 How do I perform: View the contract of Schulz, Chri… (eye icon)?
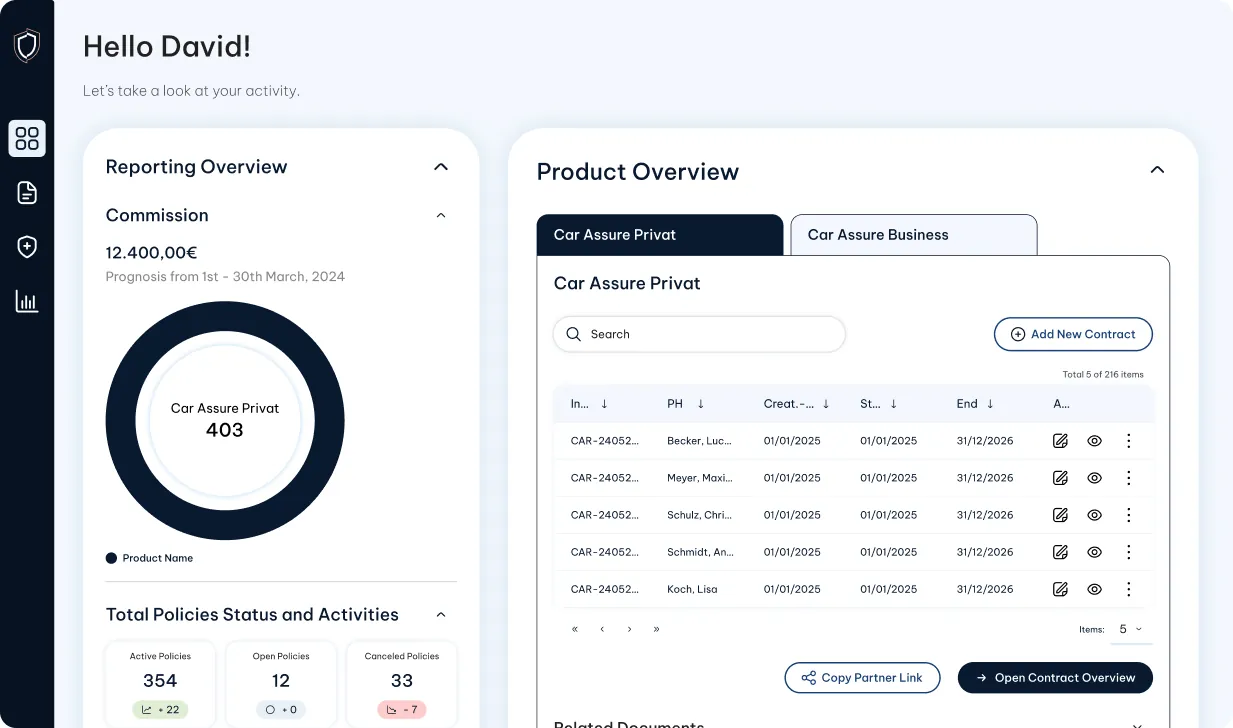[x=1094, y=515]
